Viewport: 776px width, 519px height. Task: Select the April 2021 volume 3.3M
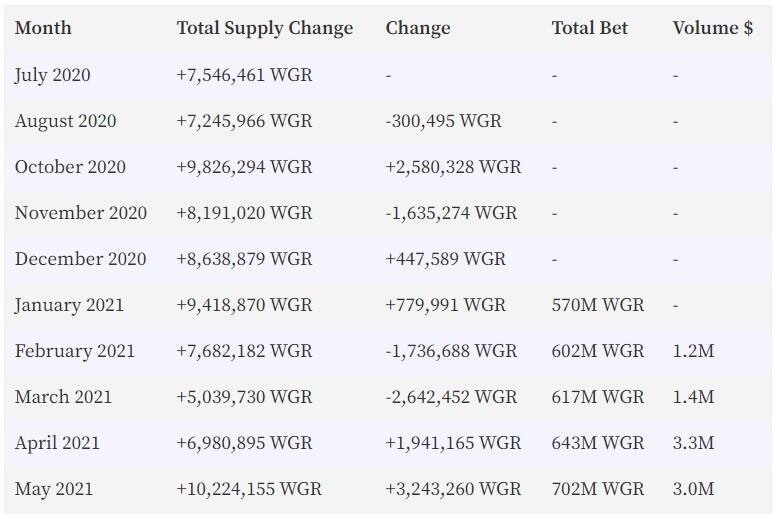tap(693, 443)
